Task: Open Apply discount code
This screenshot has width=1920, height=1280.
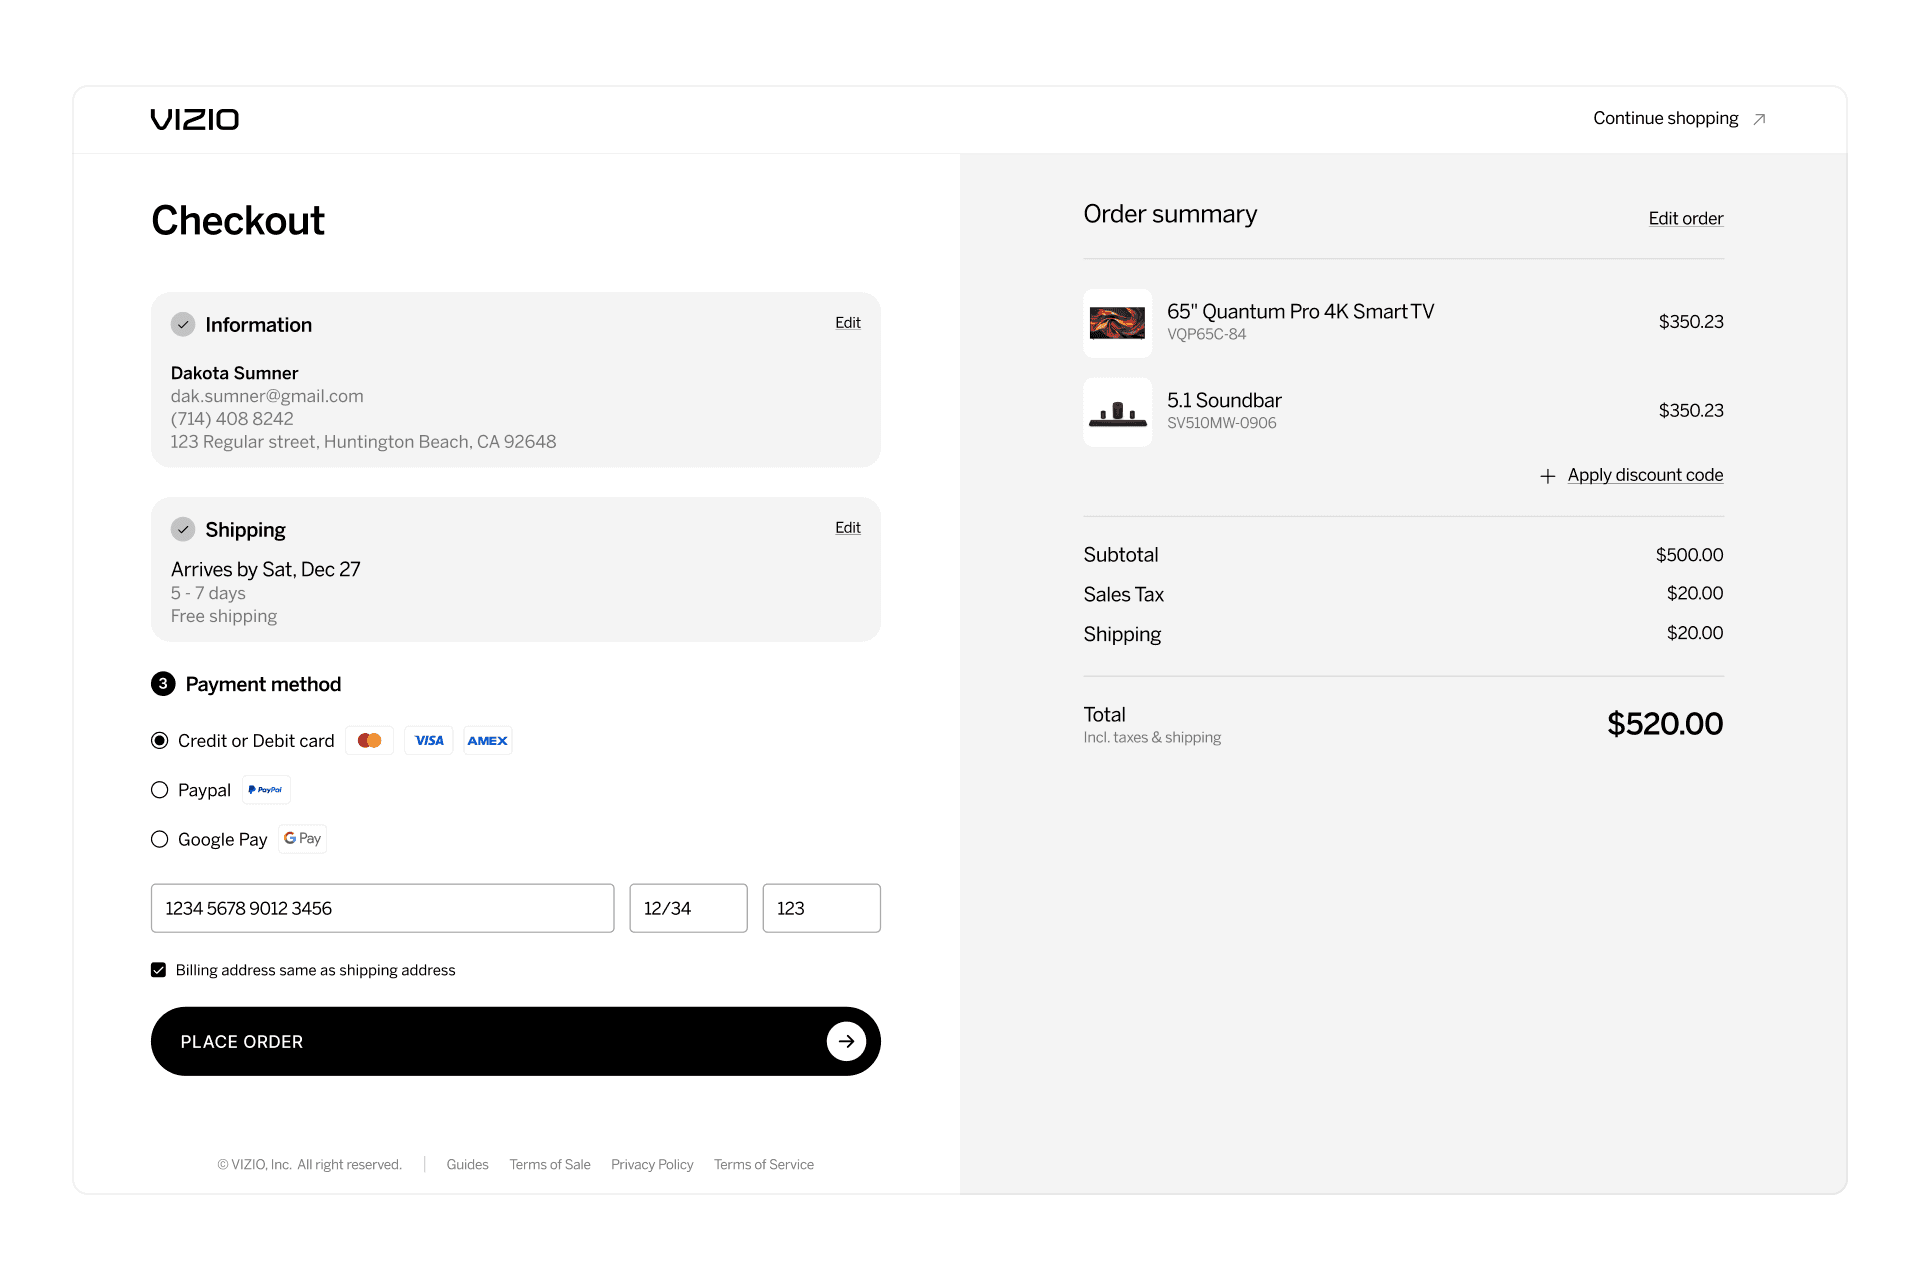Action: pyautogui.click(x=1644, y=475)
